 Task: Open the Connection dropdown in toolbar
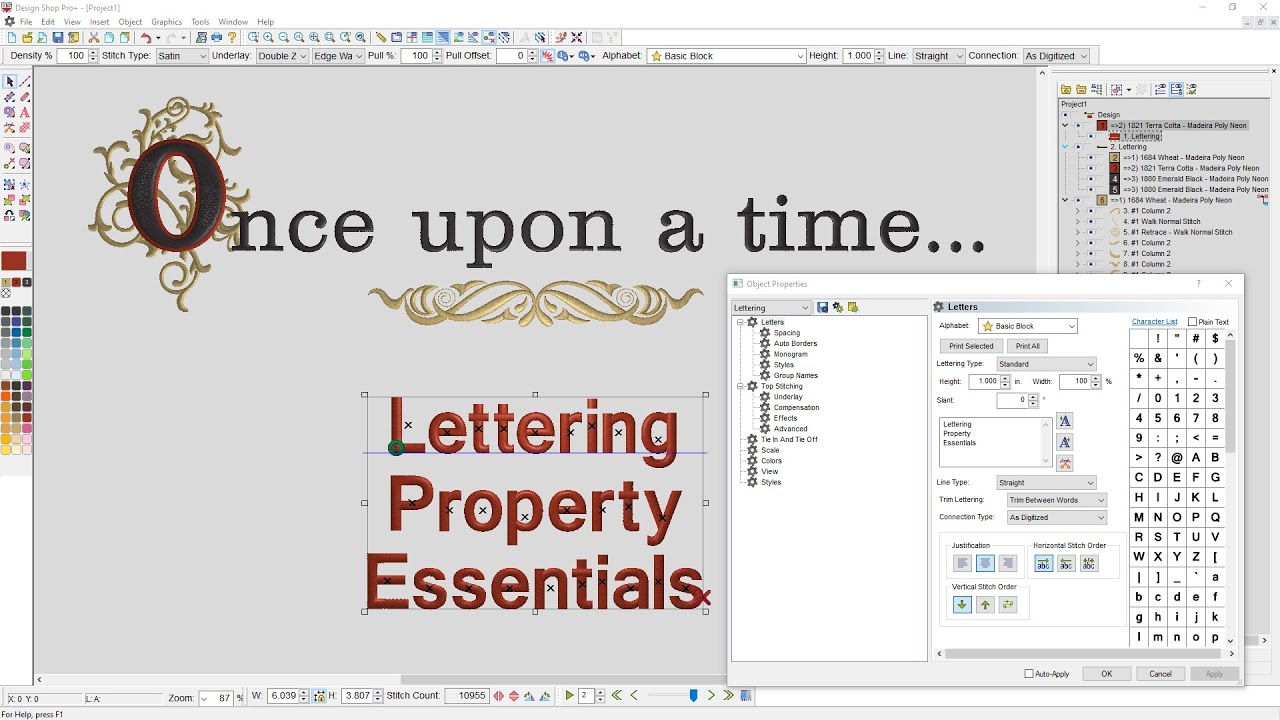click(x=1056, y=56)
